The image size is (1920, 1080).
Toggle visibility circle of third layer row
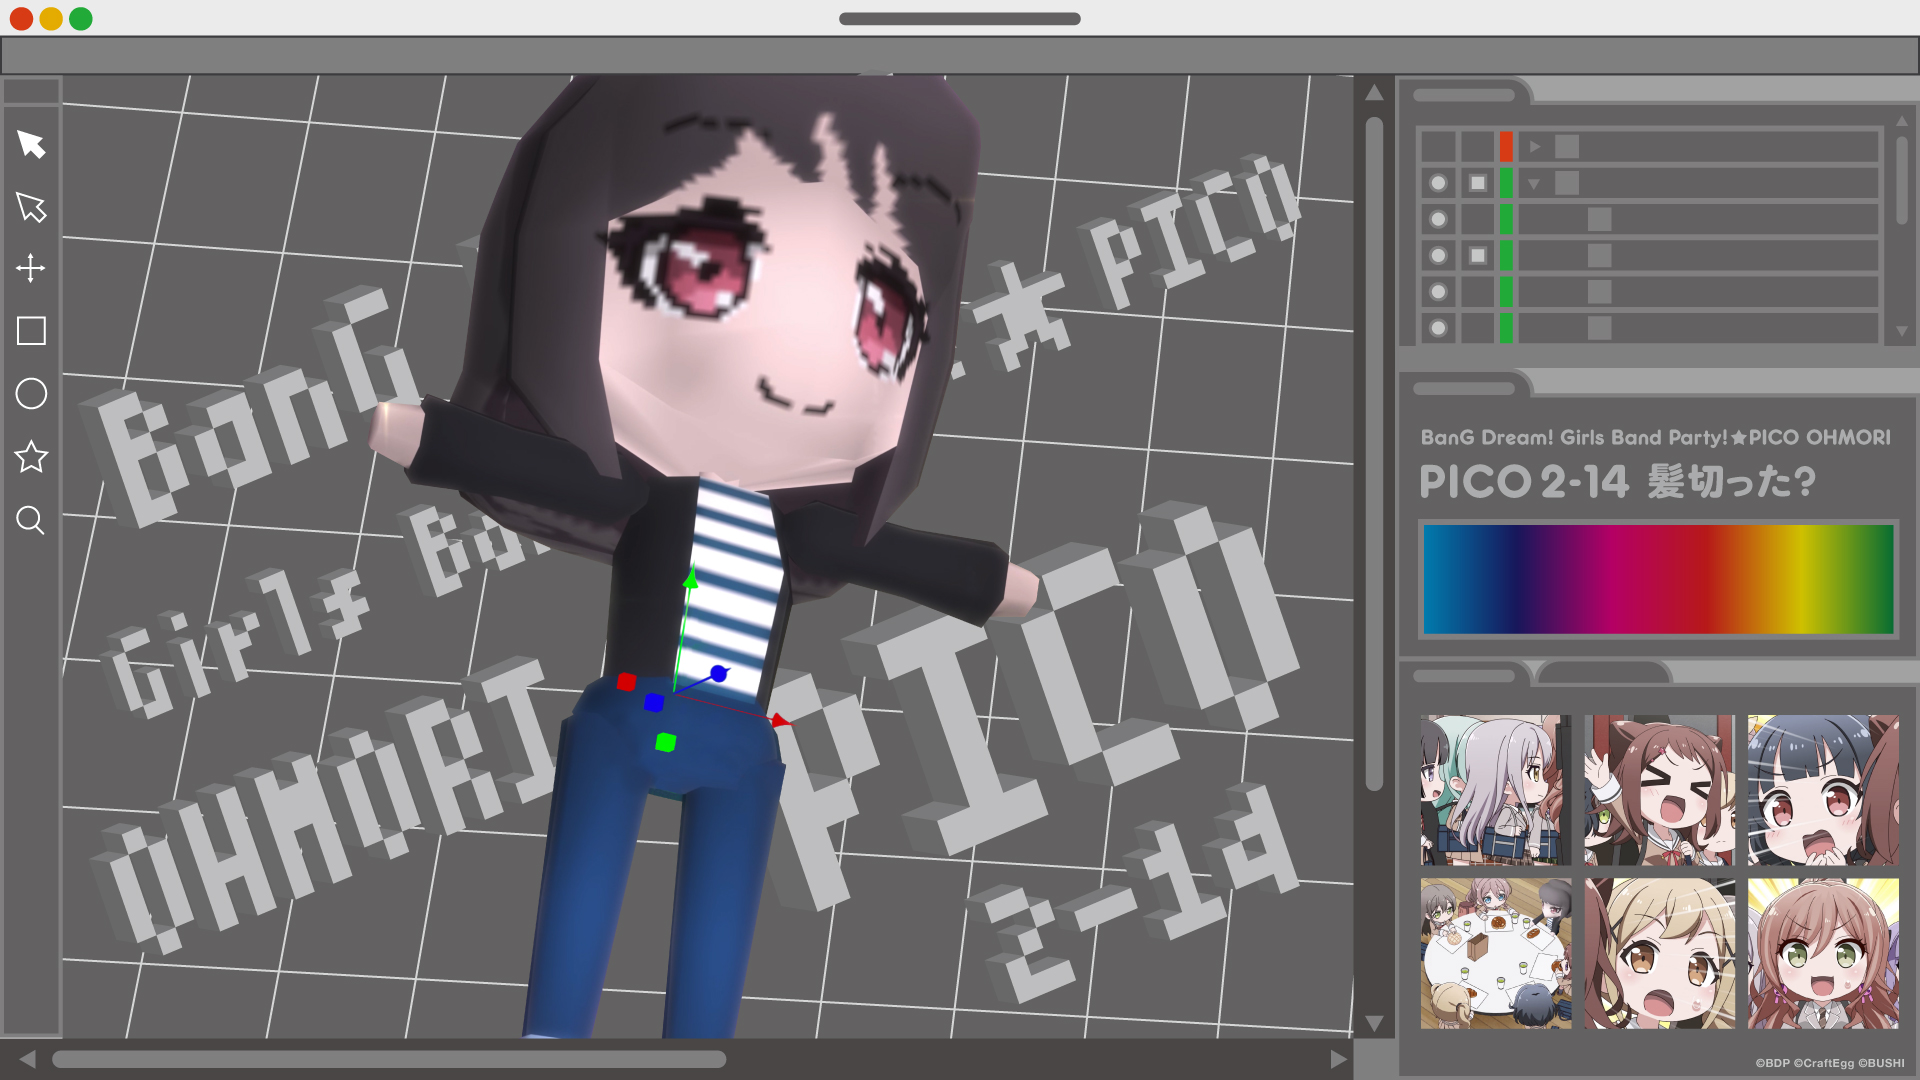point(1438,219)
